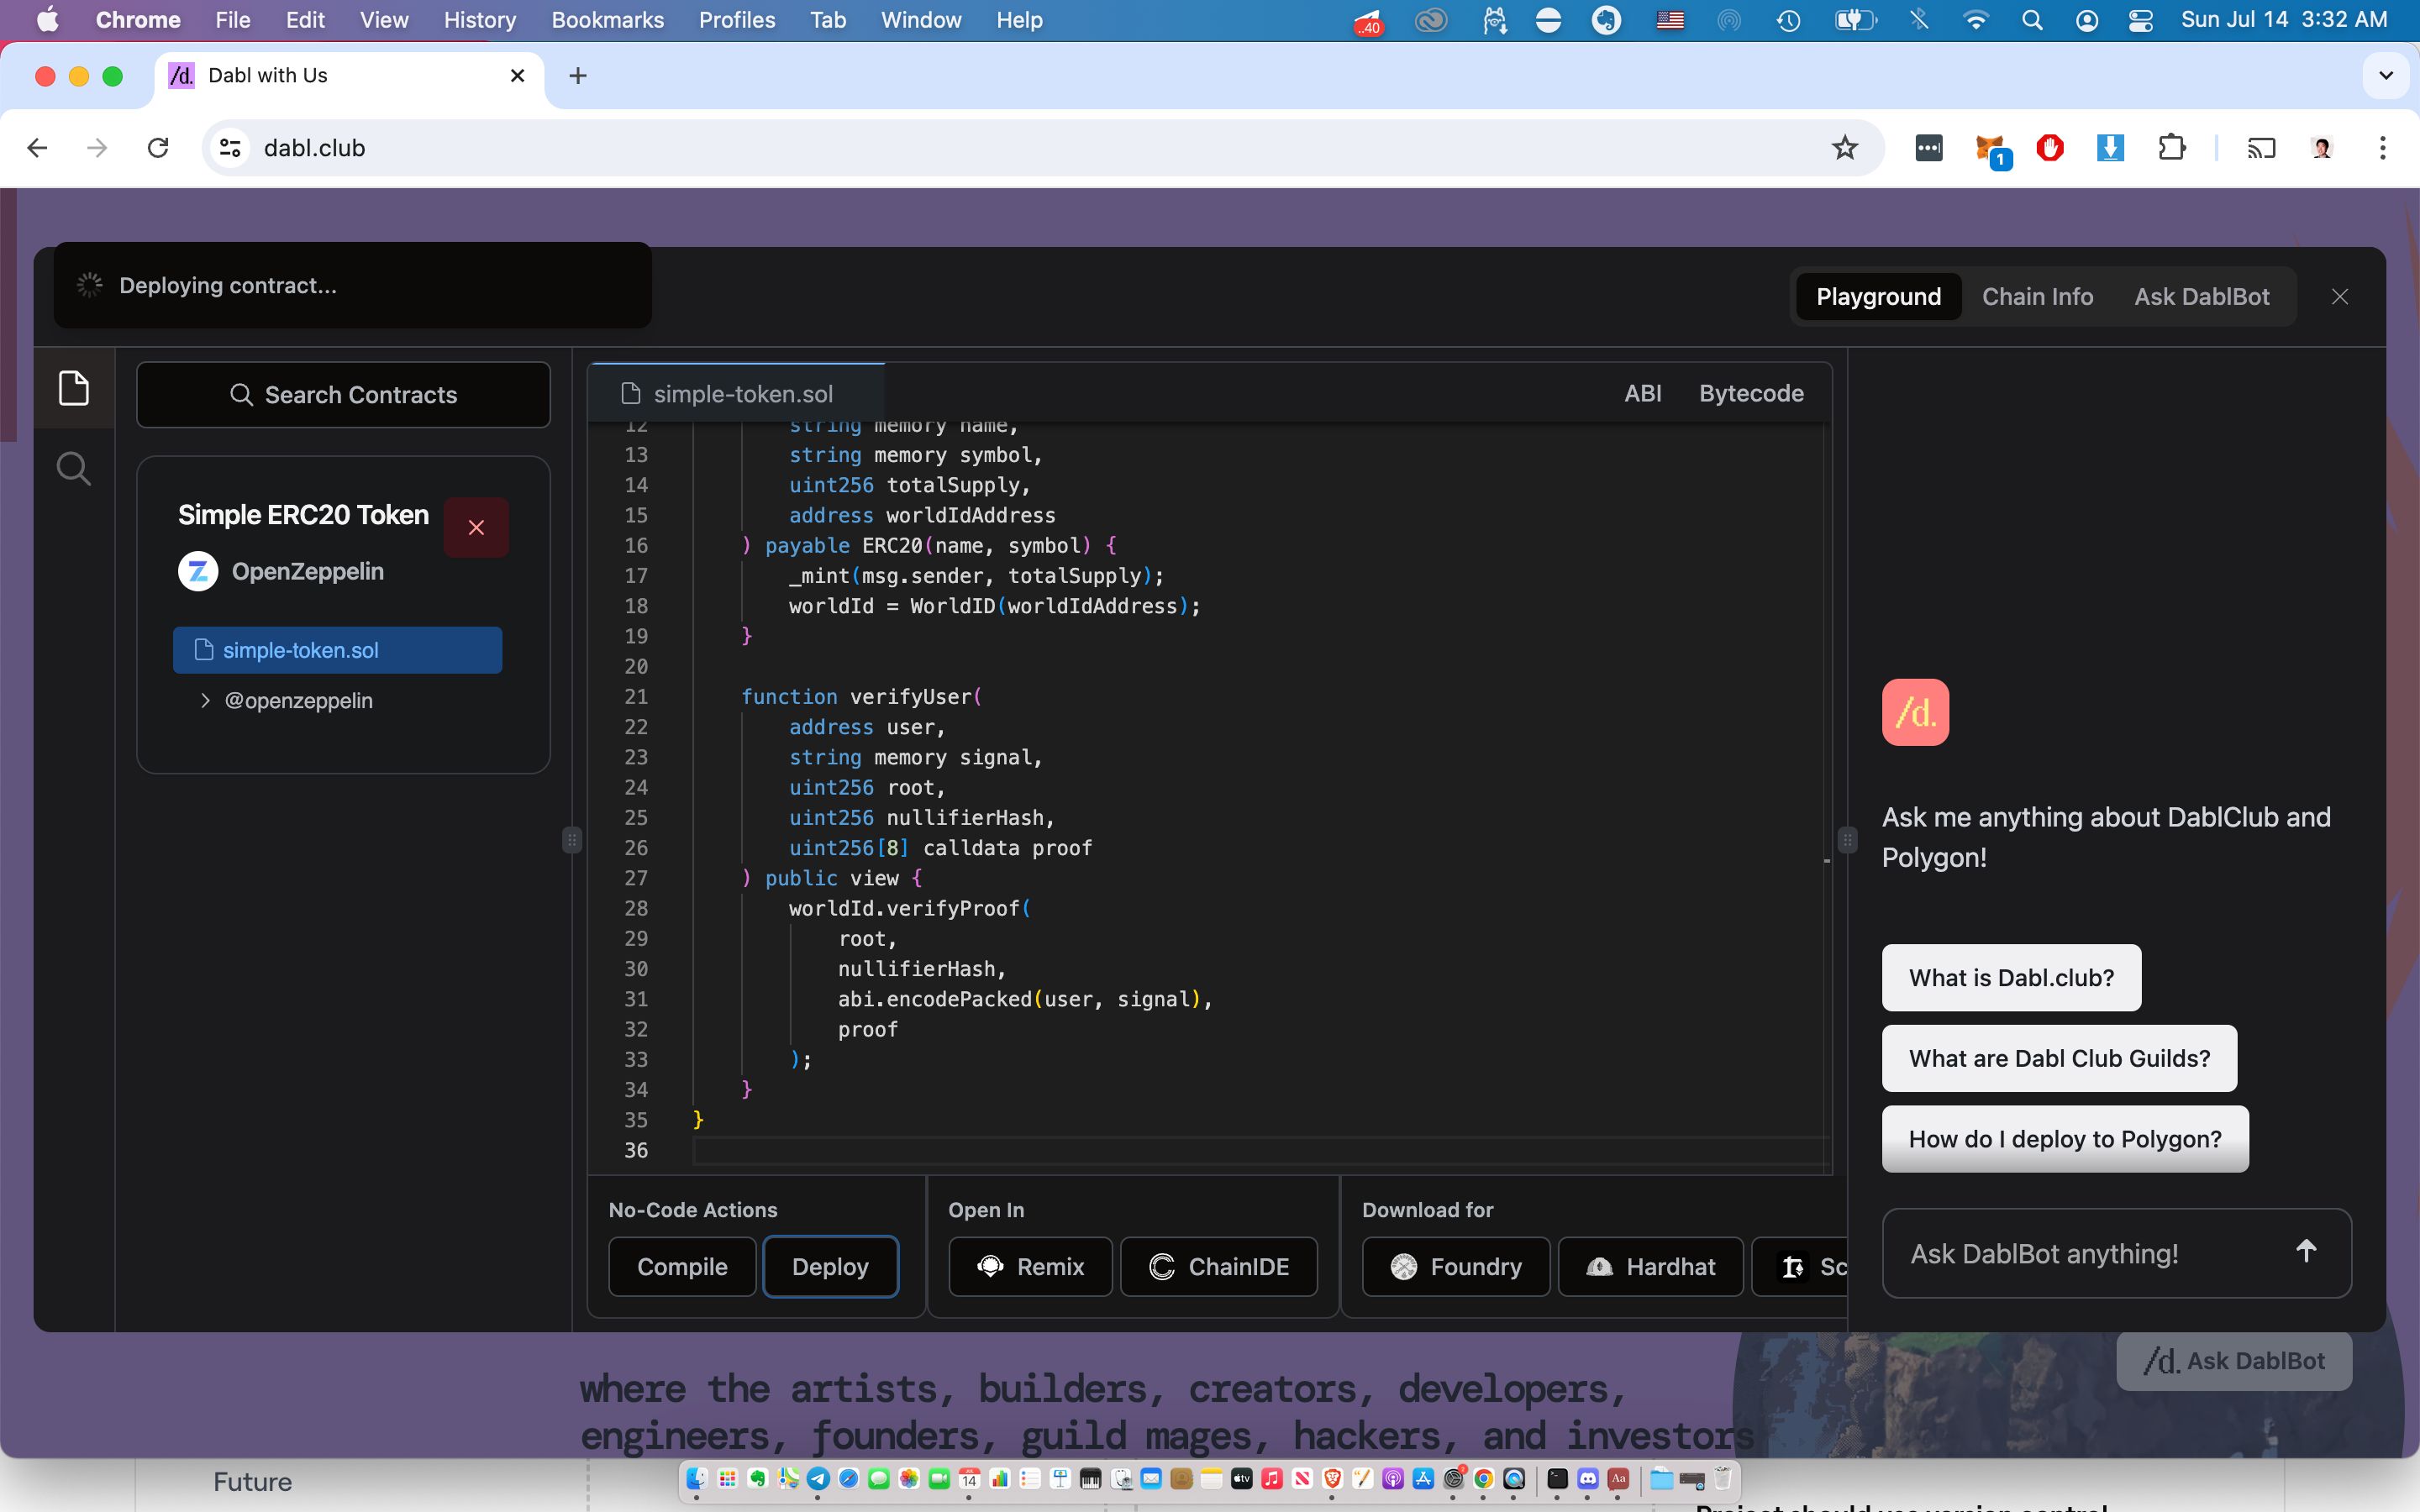Download for Foundry
The image size is (2420, 1512).
1456,1266
